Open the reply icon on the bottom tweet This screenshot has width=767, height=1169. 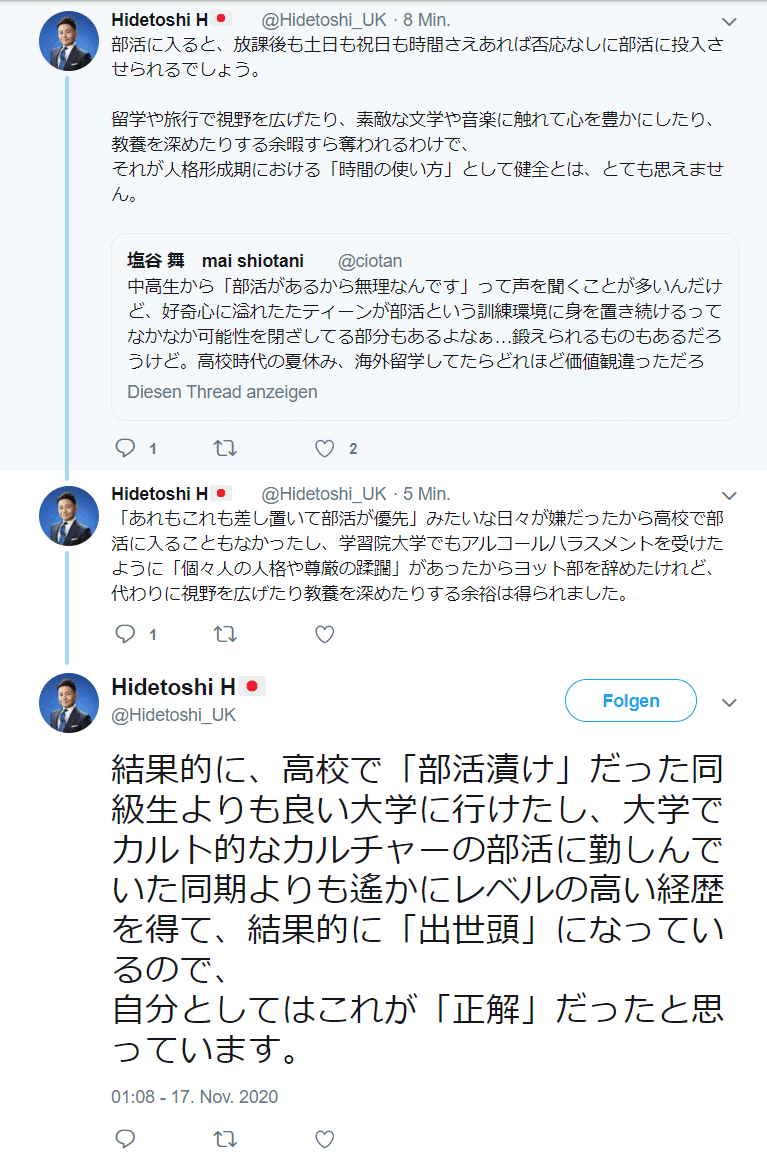124,1138
